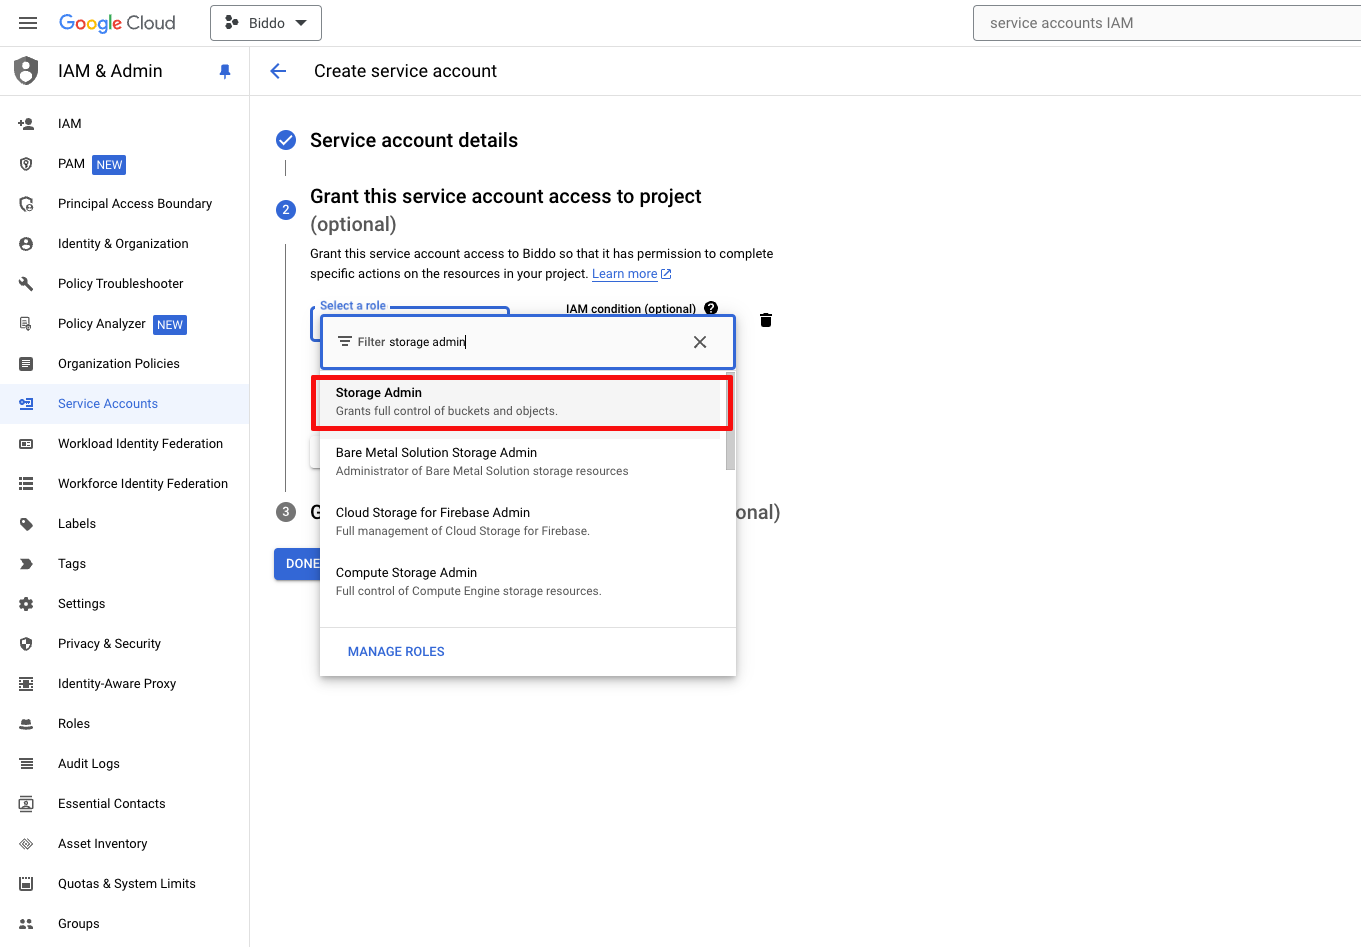Click the role dropdown list scrollbar
Image resolution: width=1361 pixels, height=947 pixels.
731,421
